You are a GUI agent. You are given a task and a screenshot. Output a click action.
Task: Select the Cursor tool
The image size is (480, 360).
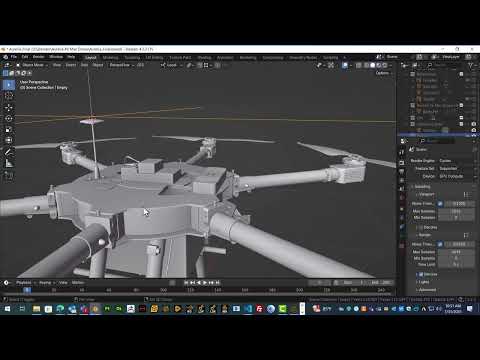point(9,96)
